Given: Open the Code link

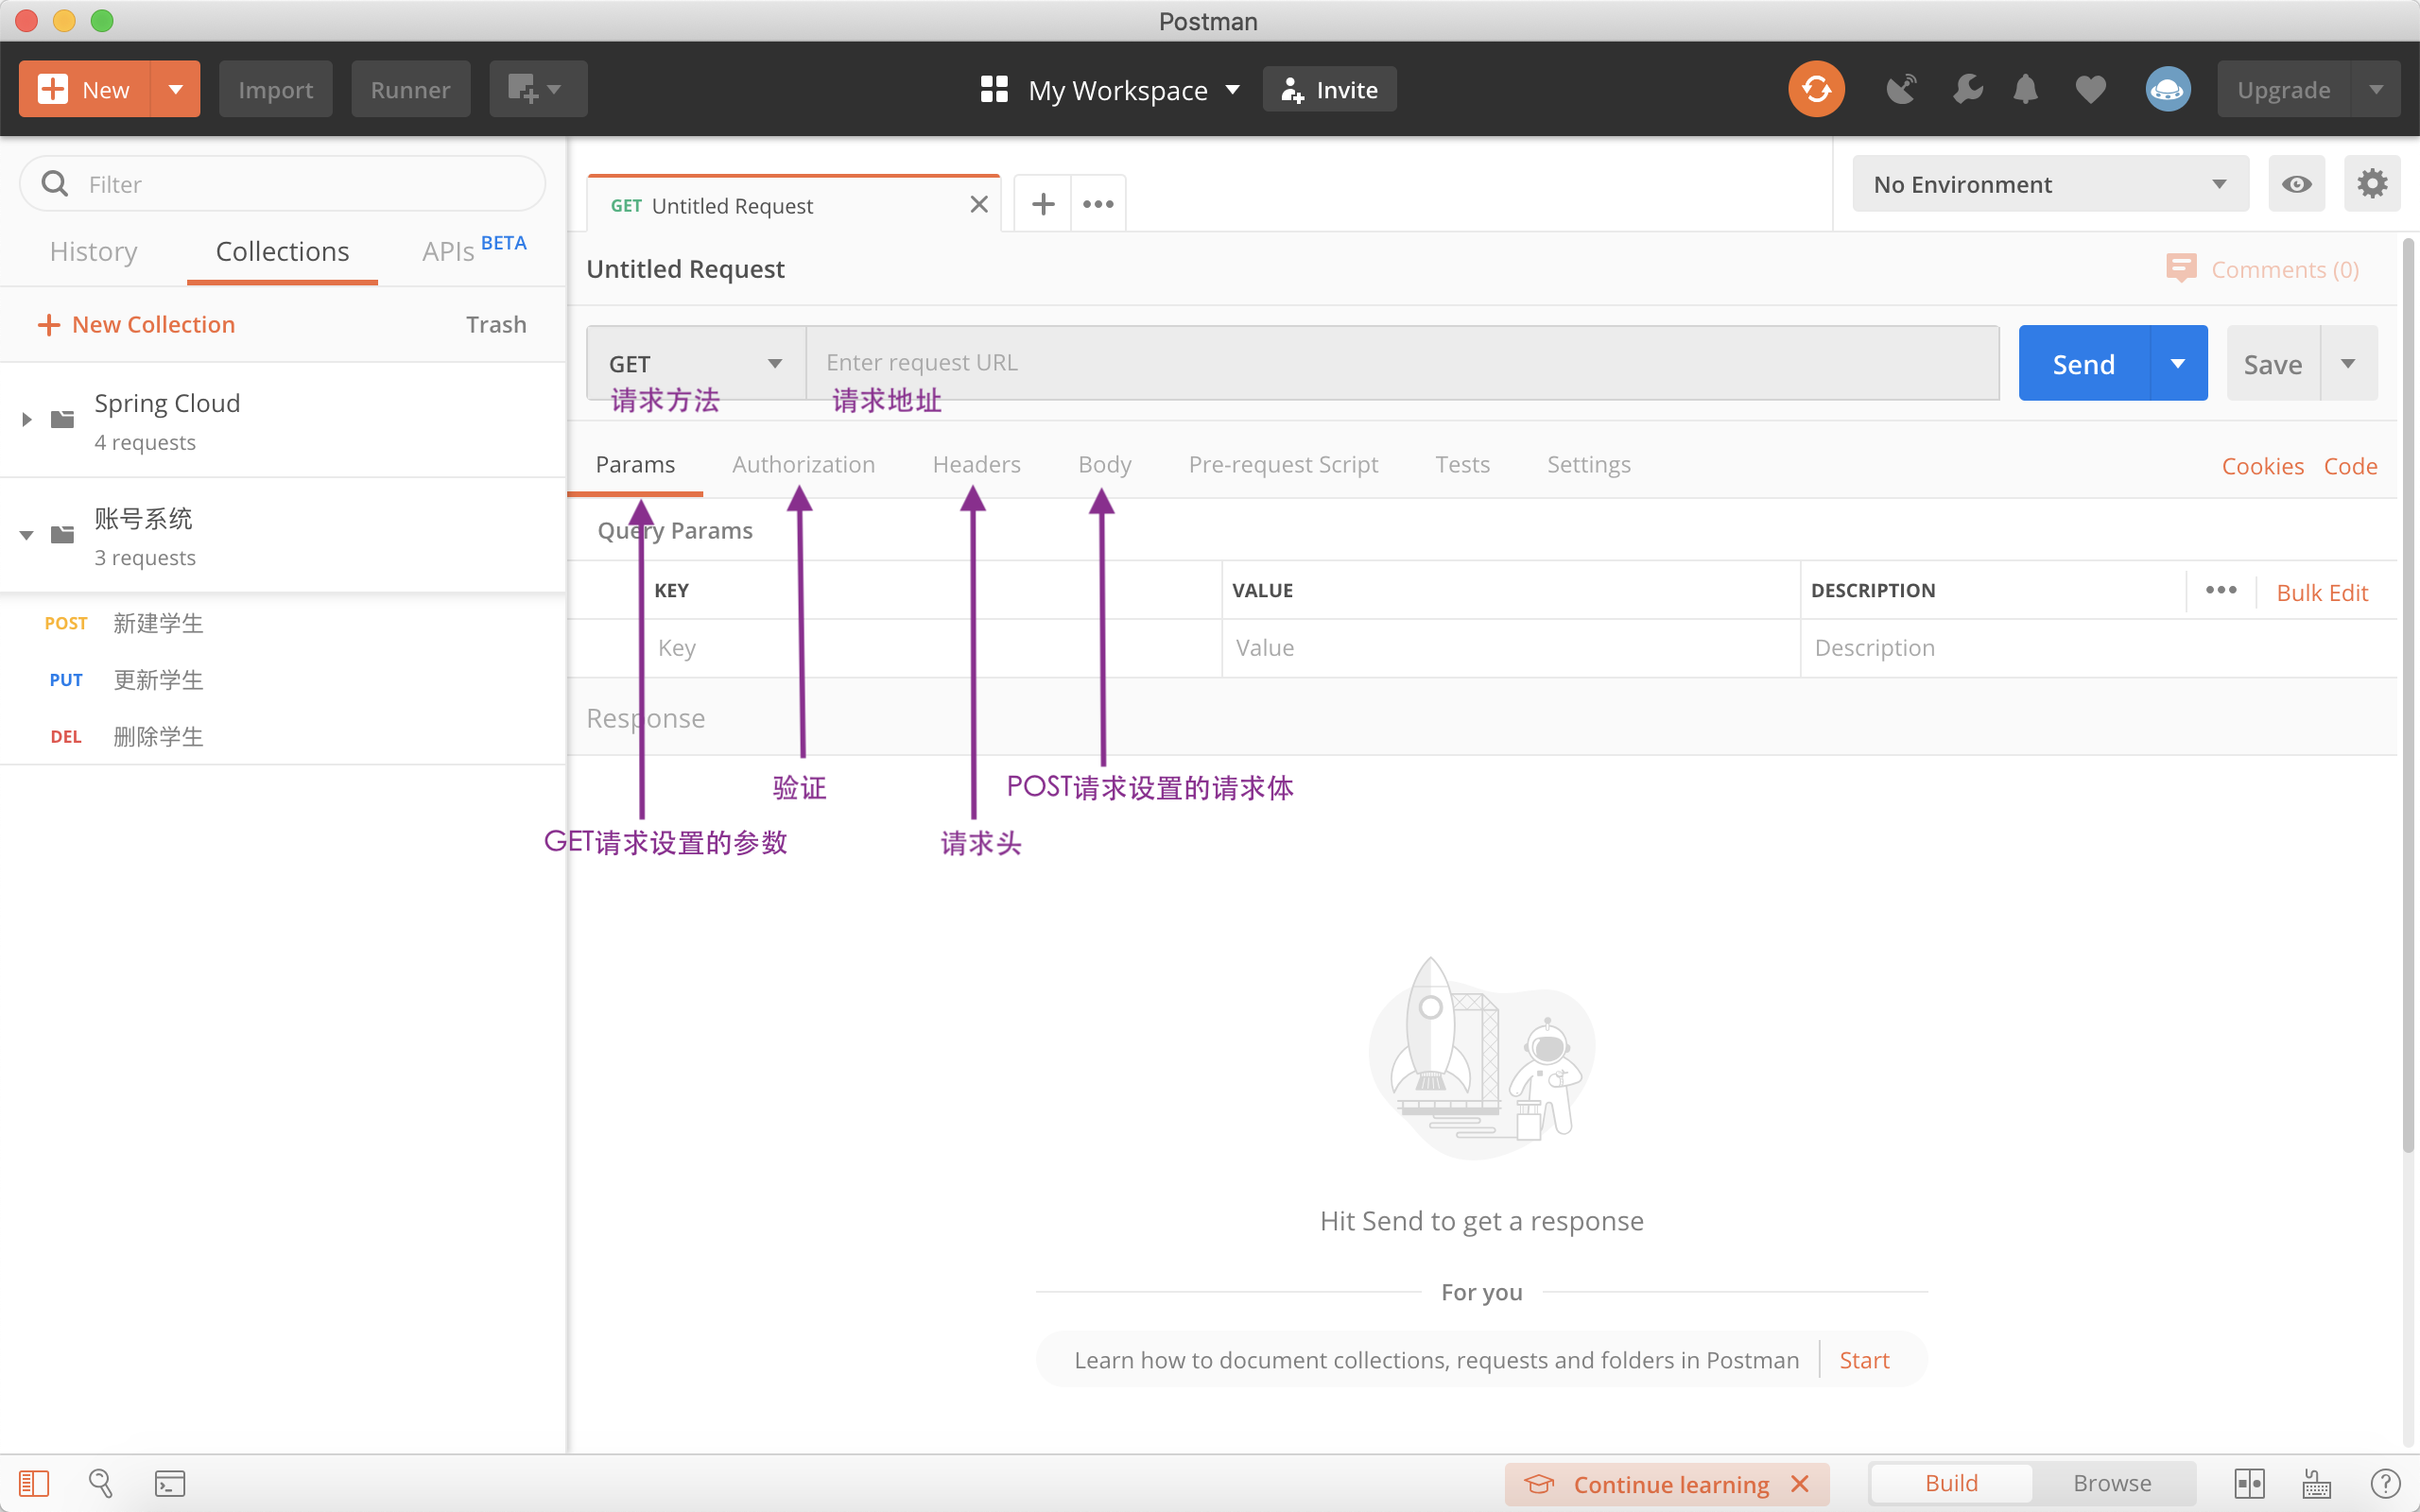Looking at the screenshot, I should pos(2350,466).
